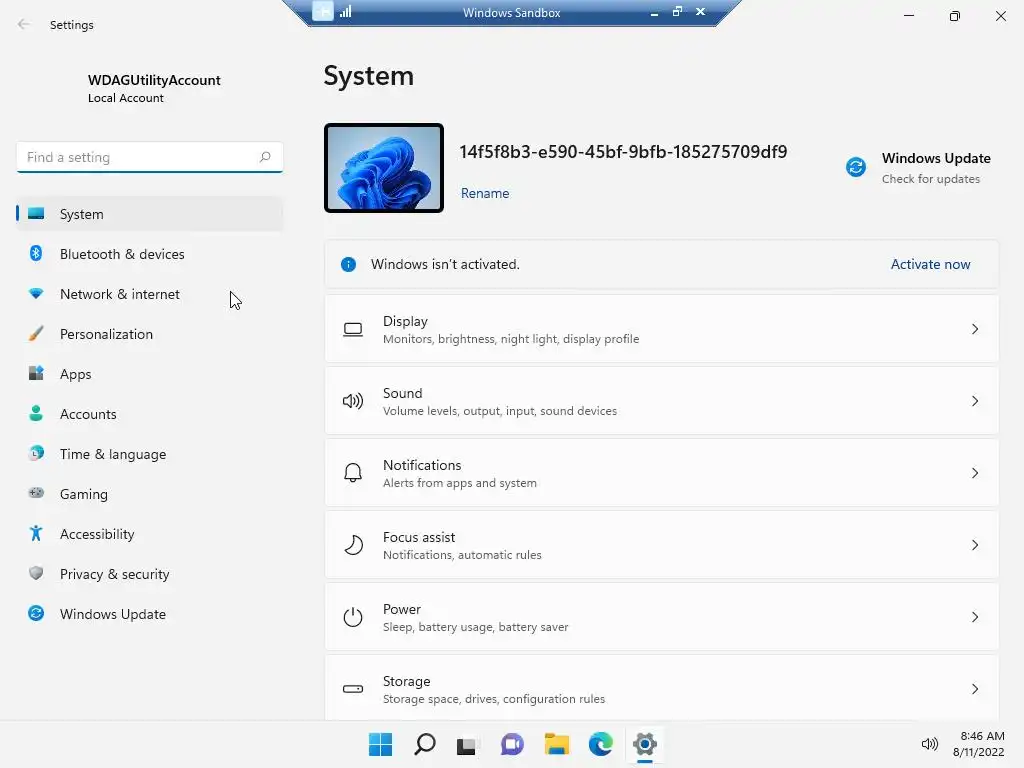Click the Gaming controller icon

tap(36, 493)
